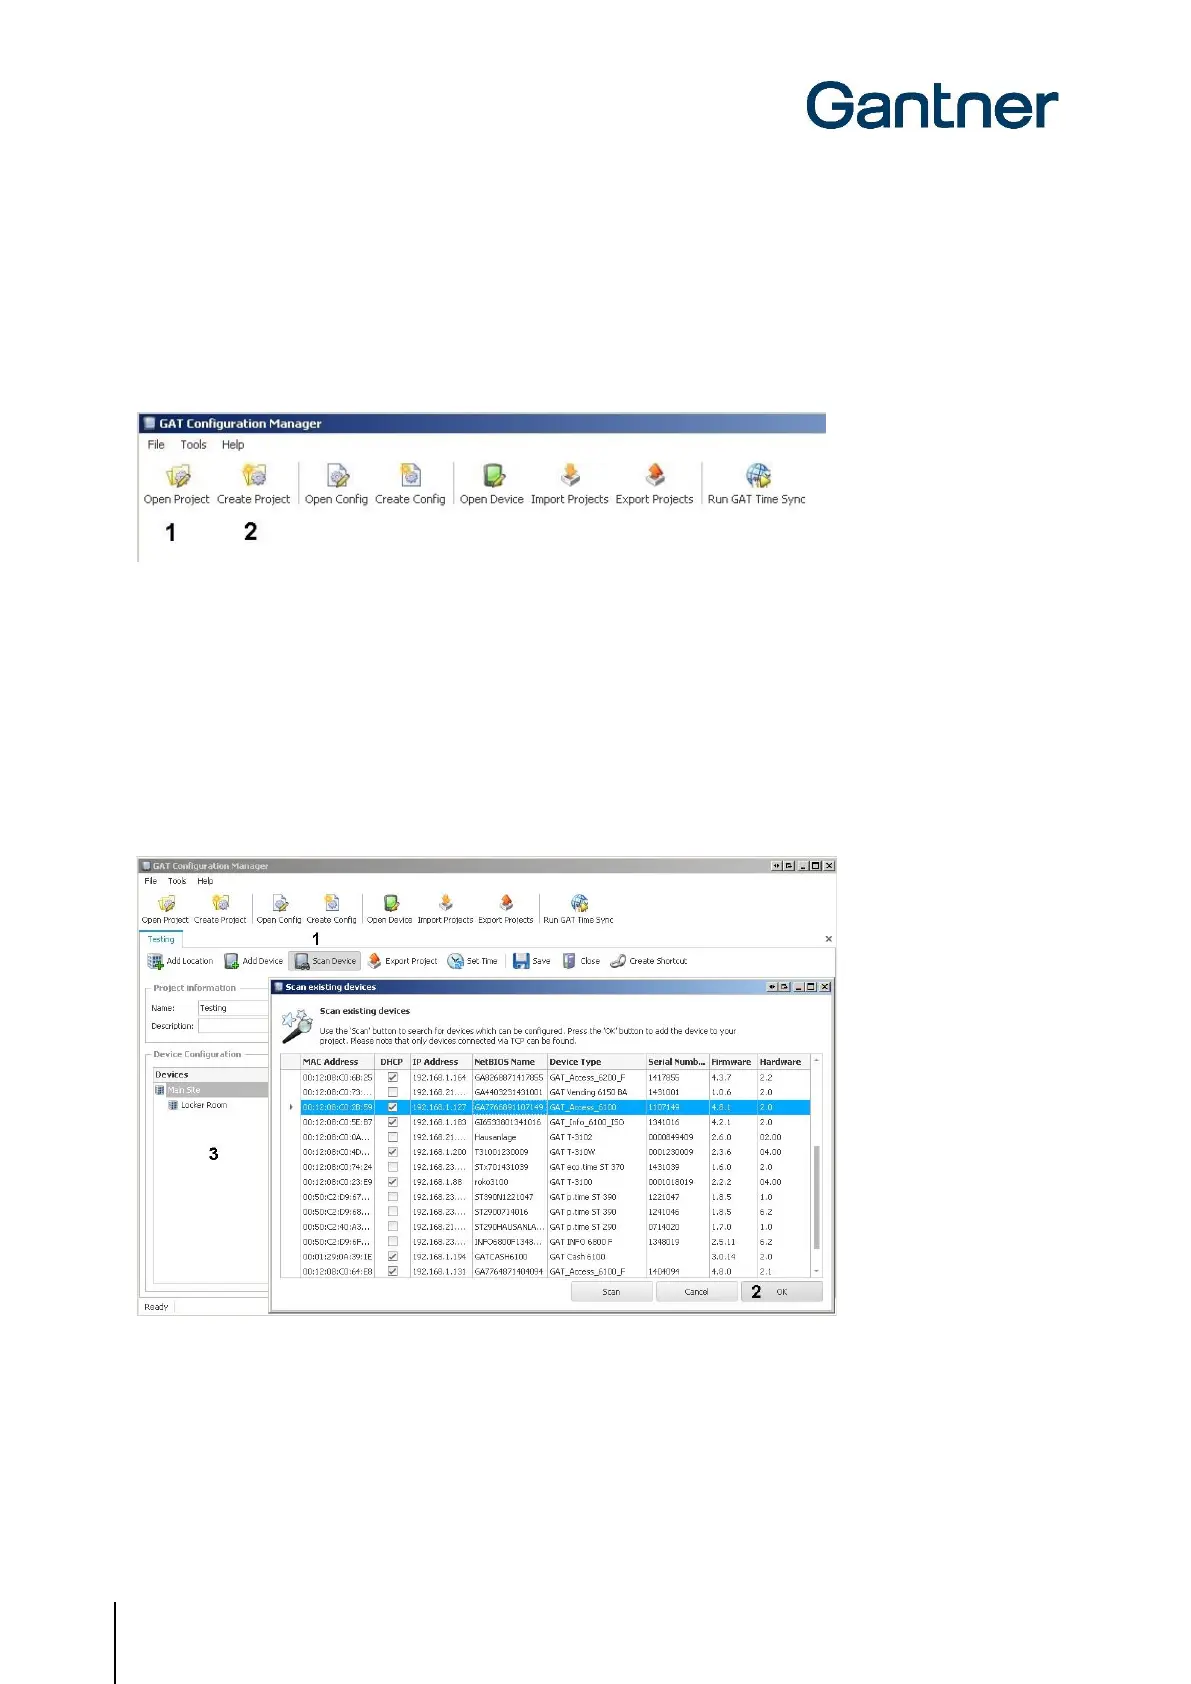This screenshot has width=1191, height=1684.
Task: Click the Name field containing Testing
Action: point(232,1008)
